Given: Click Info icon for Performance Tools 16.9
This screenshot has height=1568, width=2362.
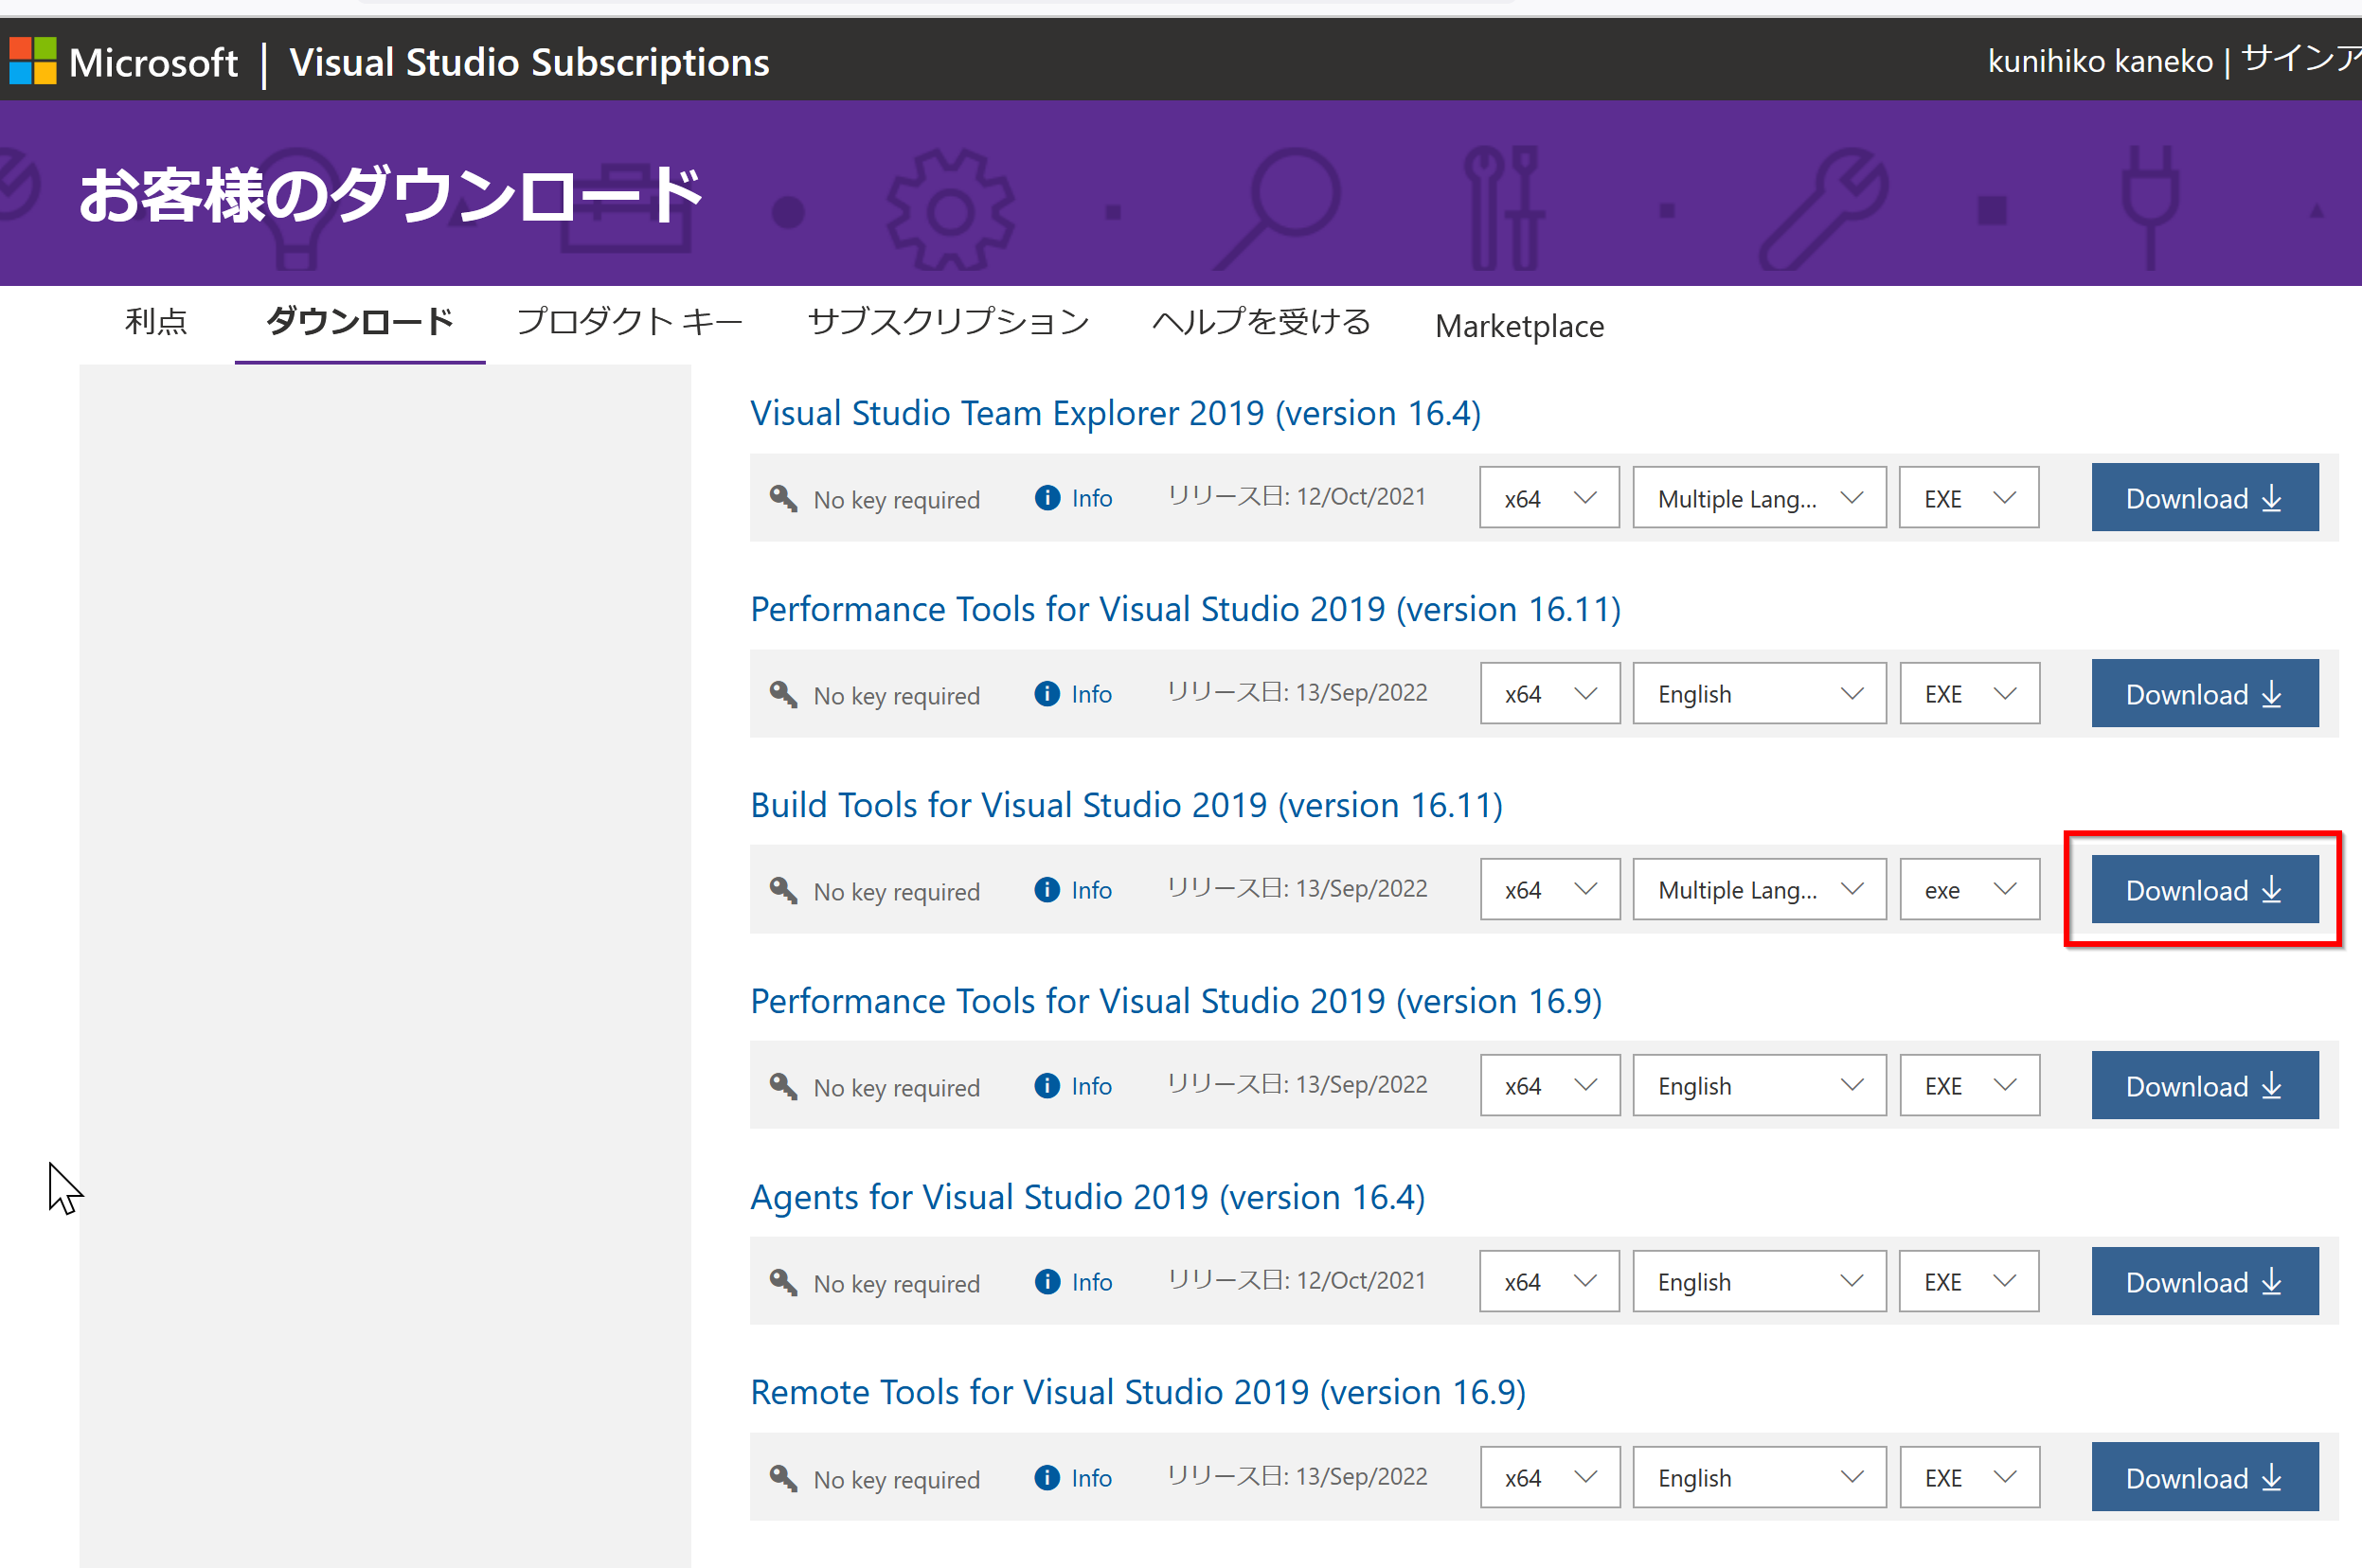Looking at the screenshot, I should pyautogui.click(x=1047, y=1086).
